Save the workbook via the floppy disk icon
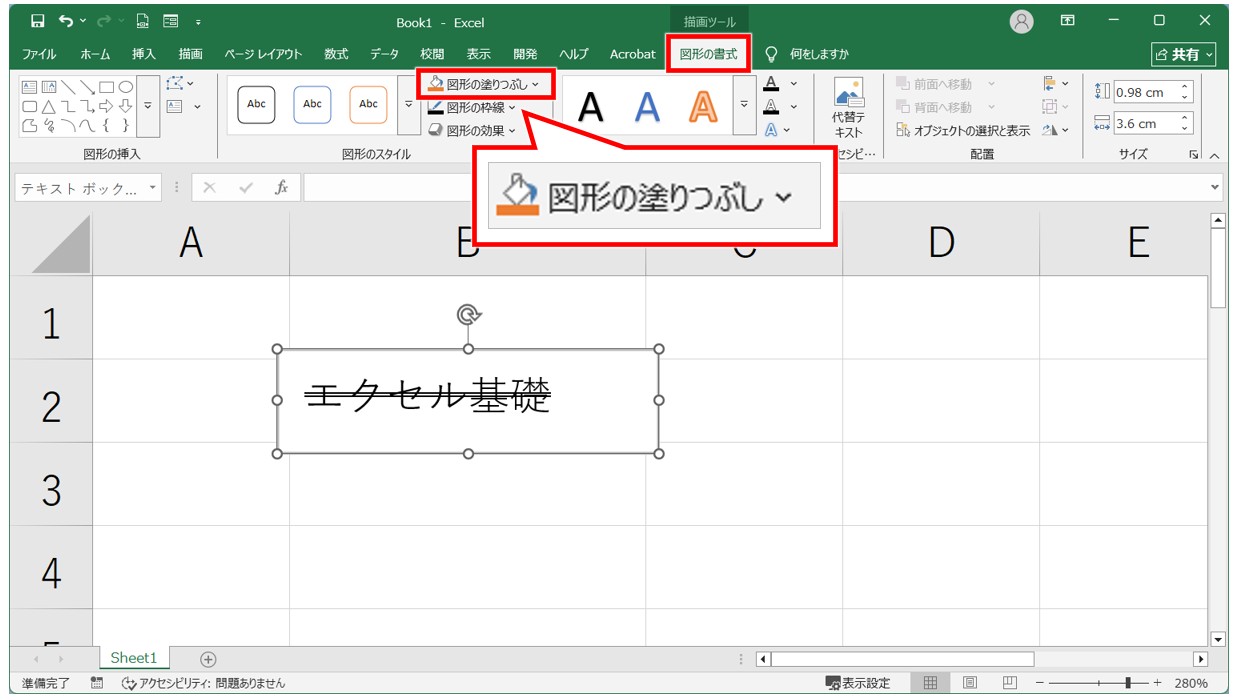 click(38, 21)
